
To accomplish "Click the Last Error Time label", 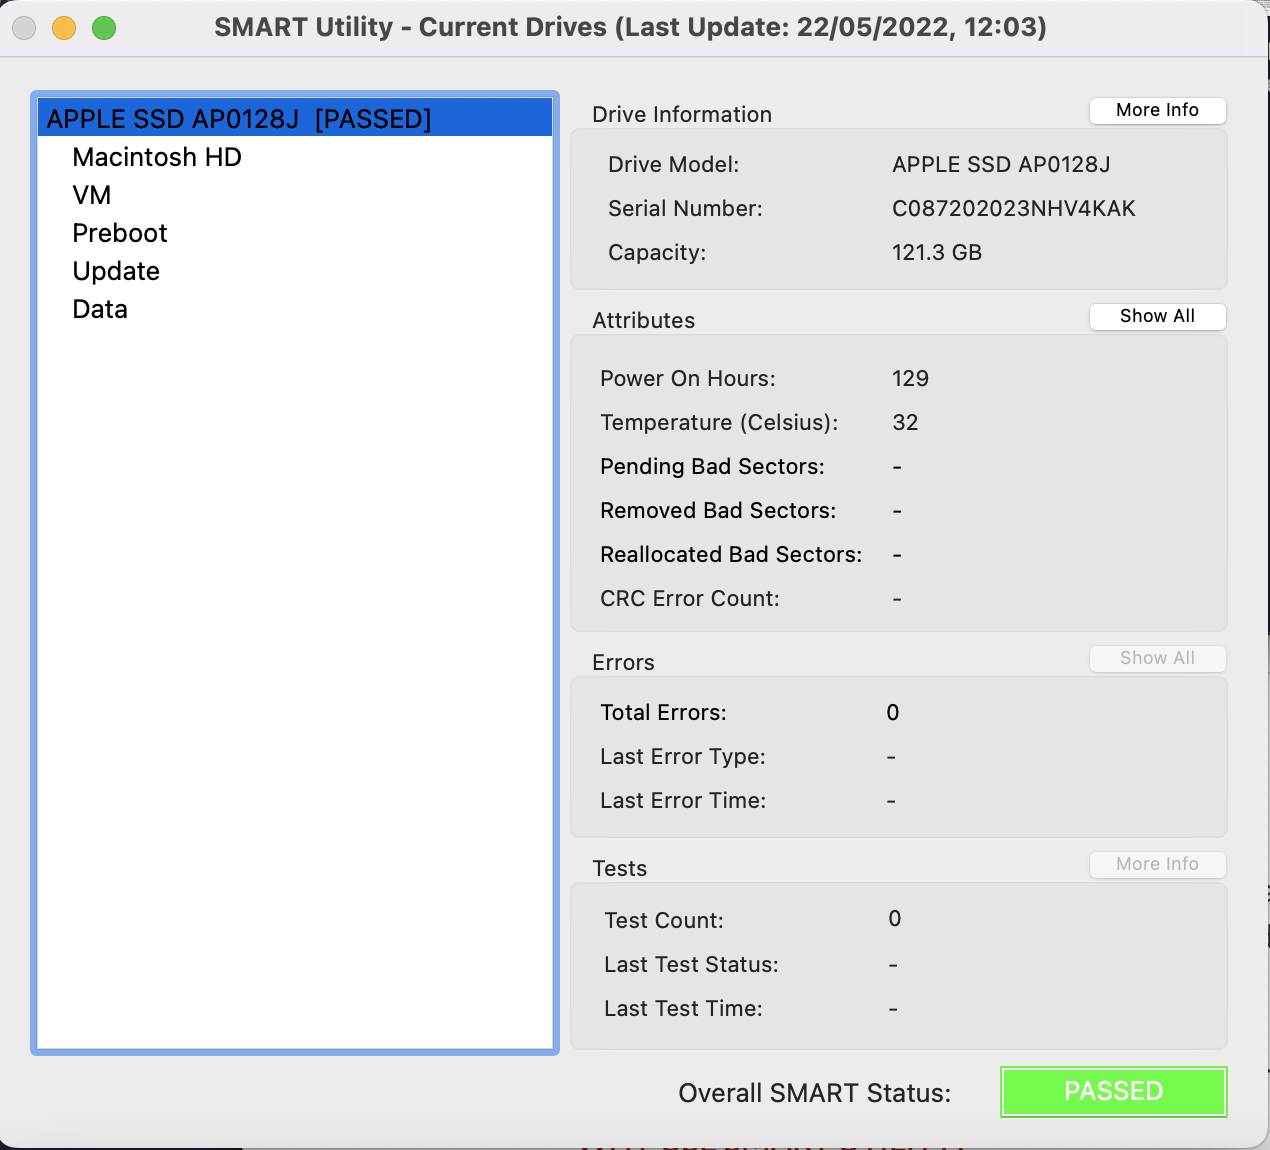I will [683, 800].
